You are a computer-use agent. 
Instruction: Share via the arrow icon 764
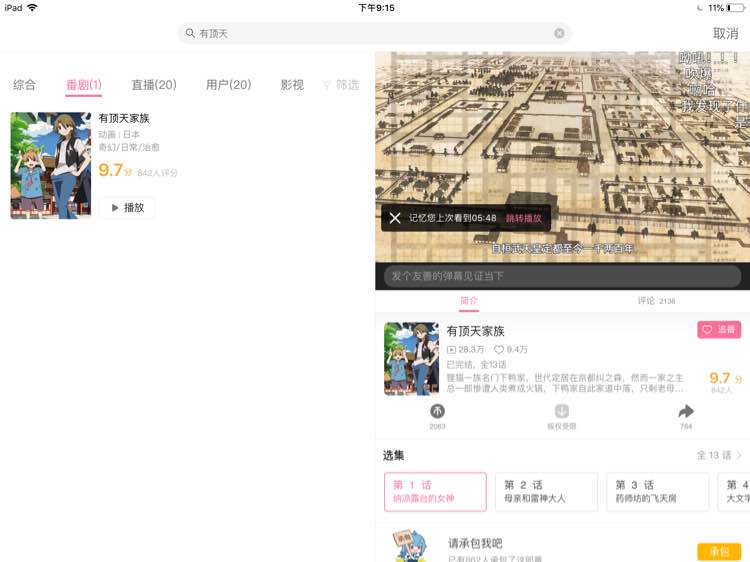[x=686, y=411]
